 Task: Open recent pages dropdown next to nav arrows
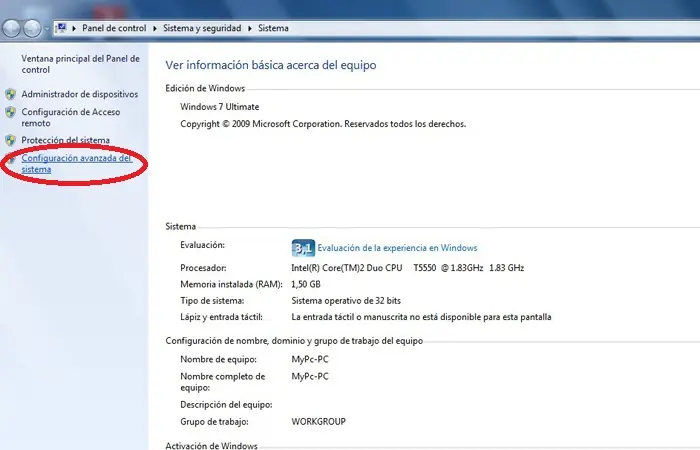46,29
